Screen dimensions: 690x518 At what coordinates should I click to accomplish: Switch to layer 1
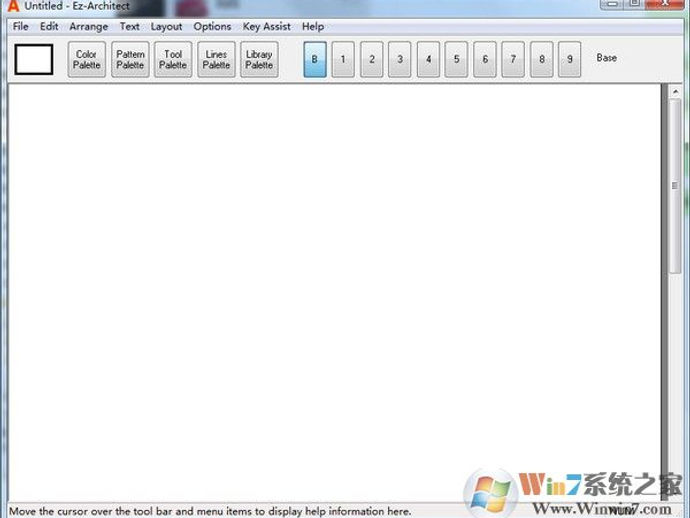pyautogui.click(x=343, y=59)
